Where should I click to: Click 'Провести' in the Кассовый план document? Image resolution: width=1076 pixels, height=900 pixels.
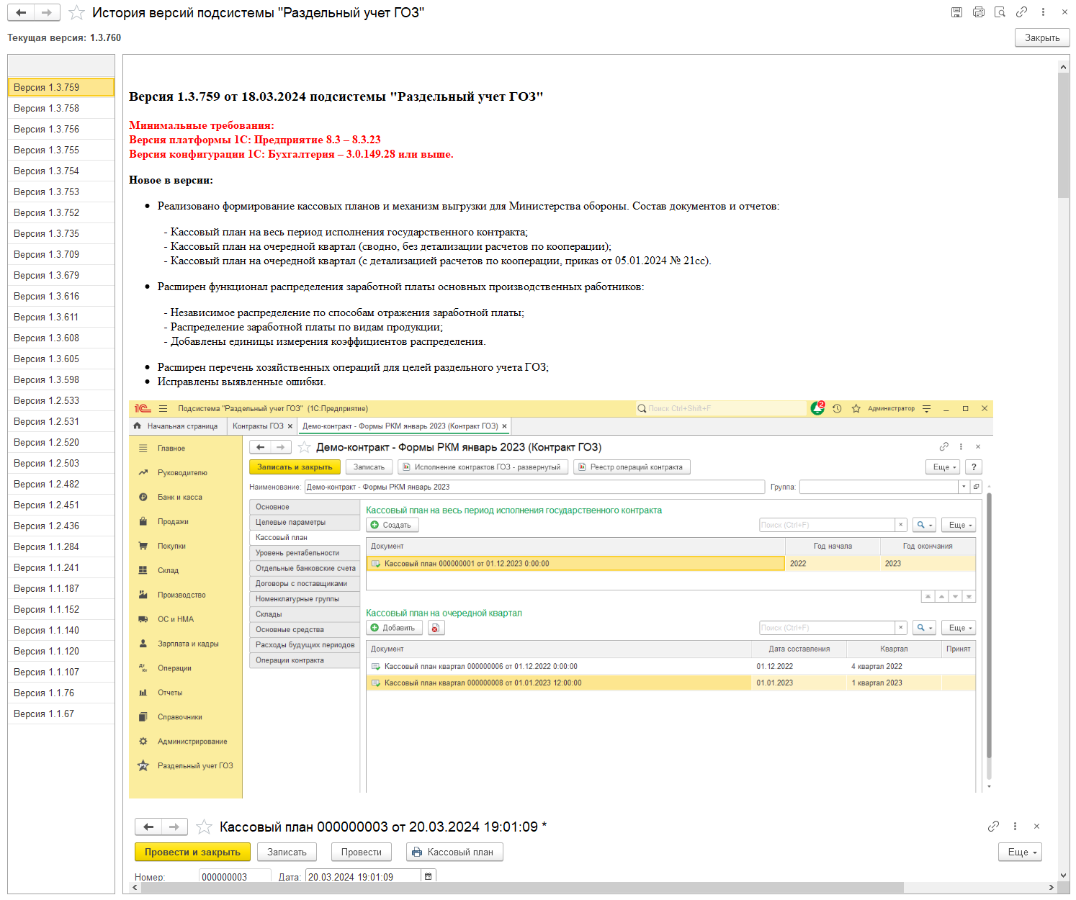click(361, 852)
